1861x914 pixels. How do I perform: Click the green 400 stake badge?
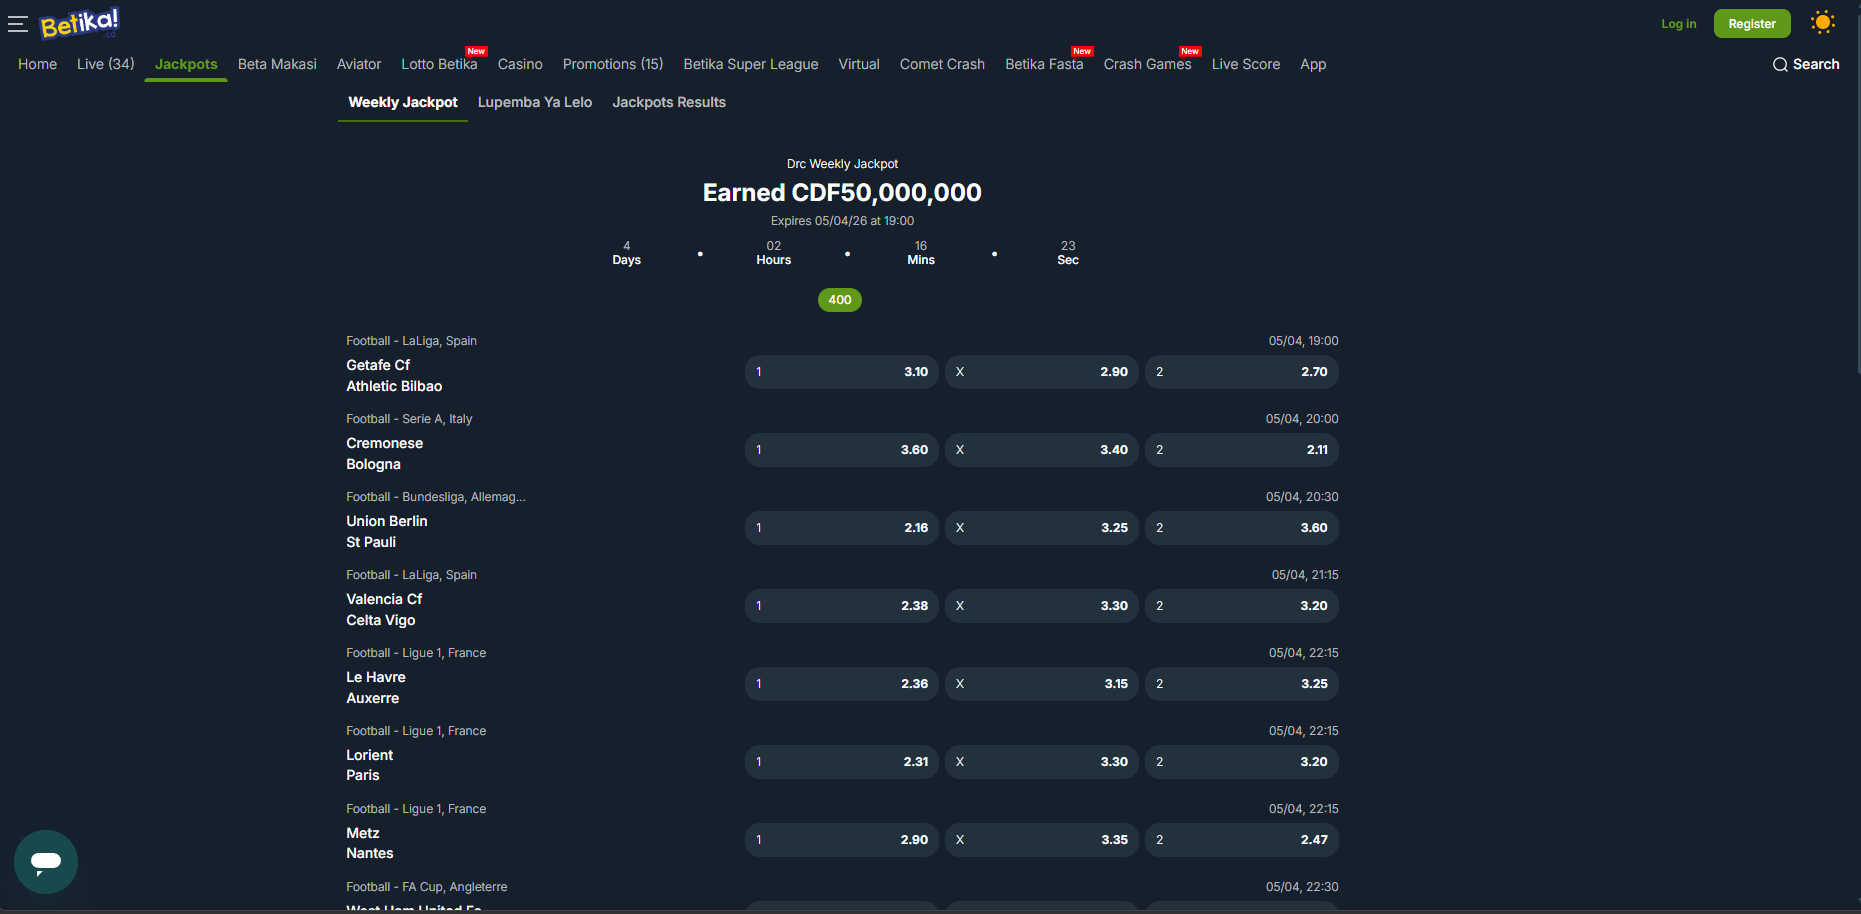tap(840, 300)
